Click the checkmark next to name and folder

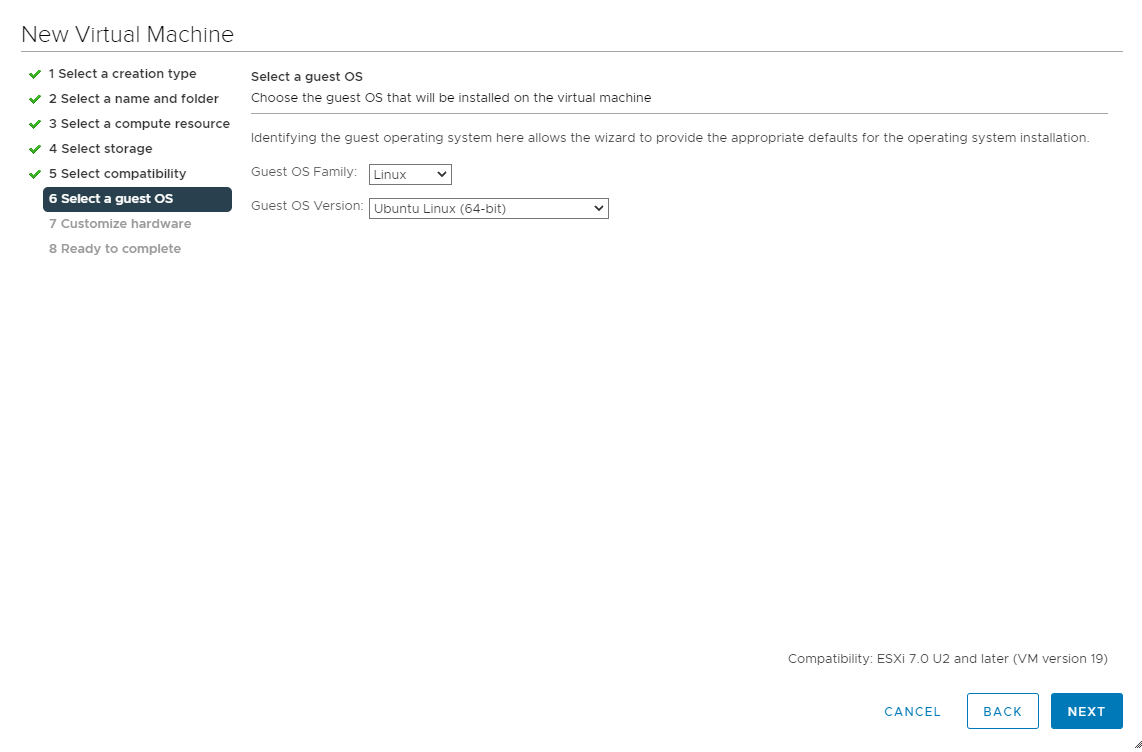[x=35, y=99]
